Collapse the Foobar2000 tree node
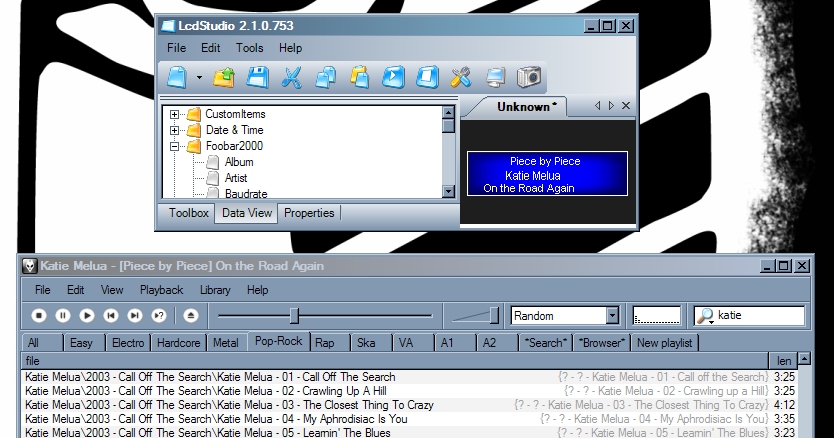The height and width of the screenshot is (438, 834). [174, 146]
